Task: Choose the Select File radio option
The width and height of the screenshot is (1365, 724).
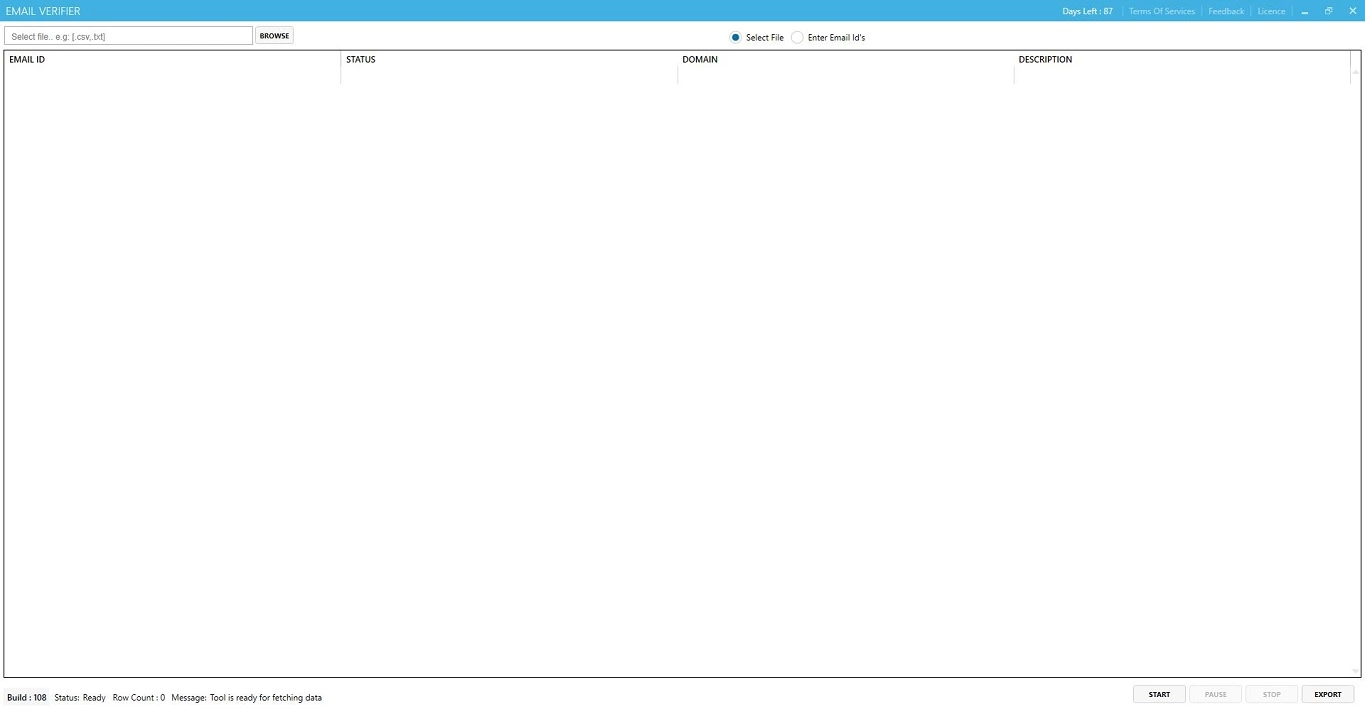Action: click(736, 38)
